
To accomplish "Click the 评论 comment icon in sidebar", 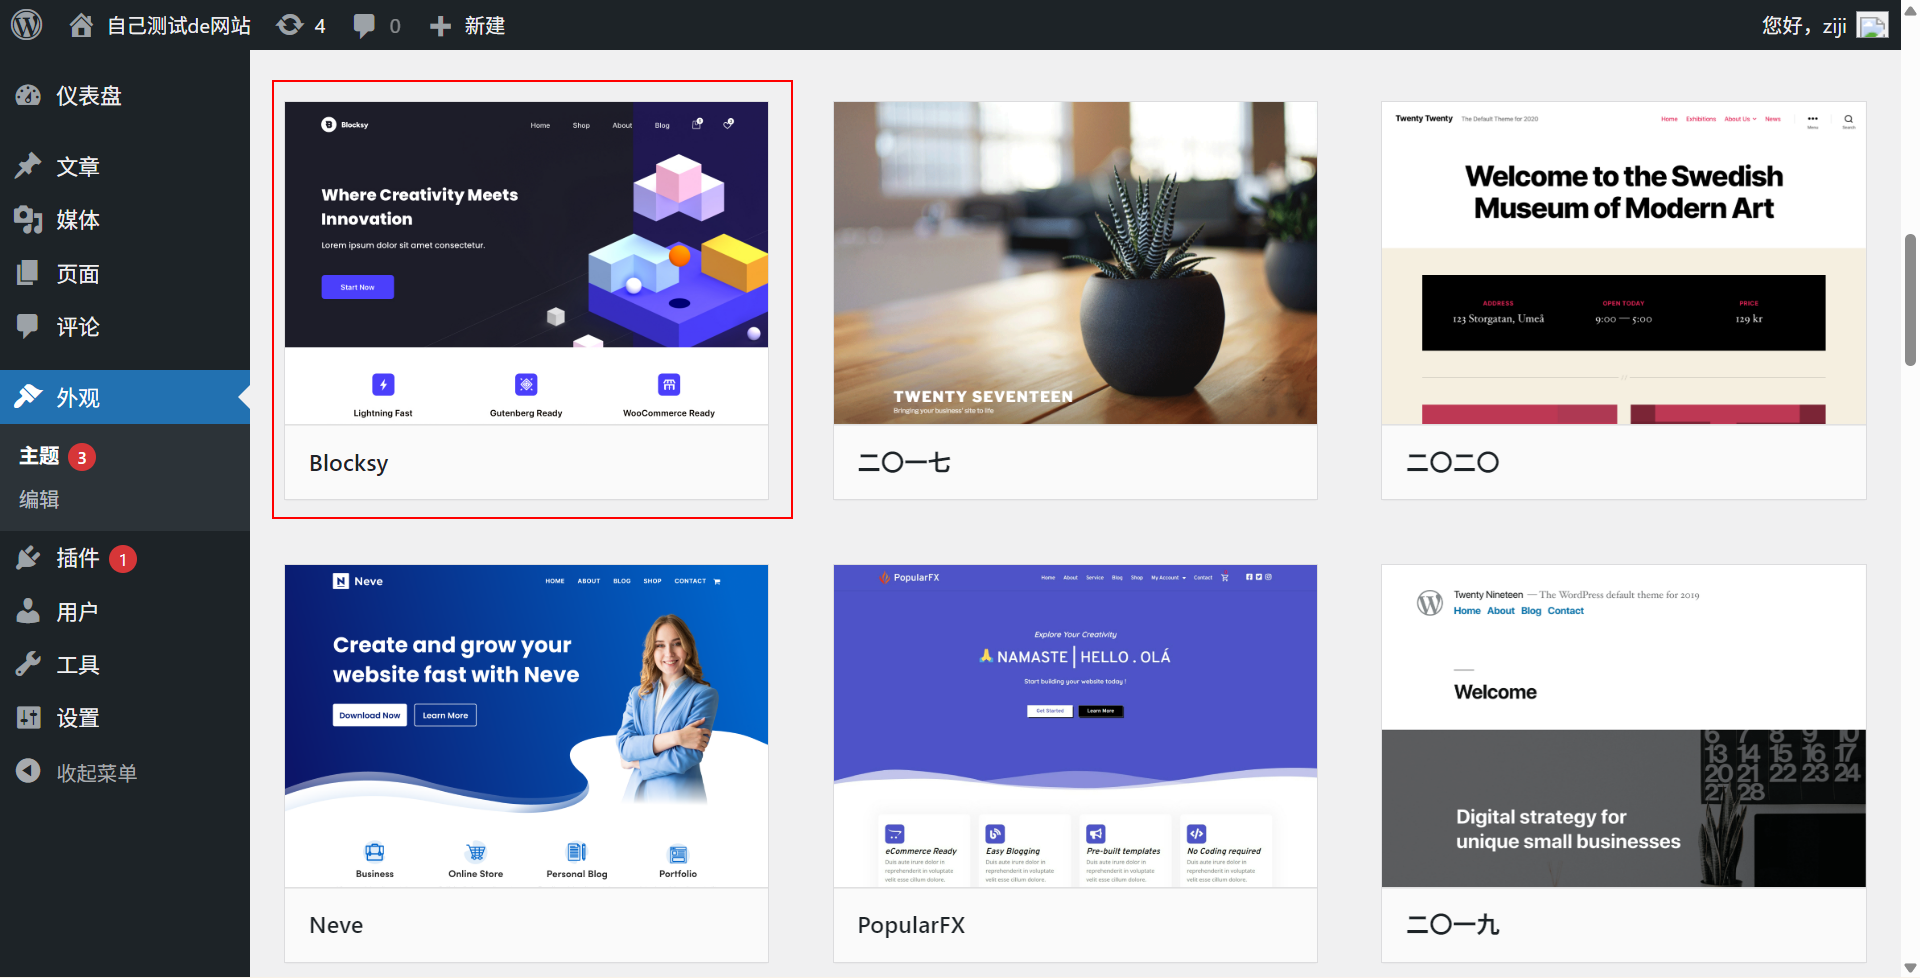I will click(x=28, y=326).
